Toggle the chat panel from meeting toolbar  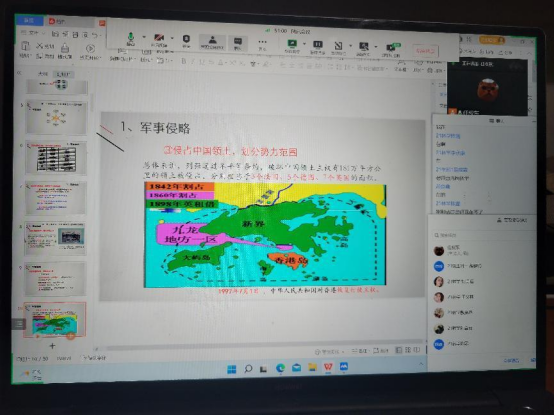click(x=238, y=43)
